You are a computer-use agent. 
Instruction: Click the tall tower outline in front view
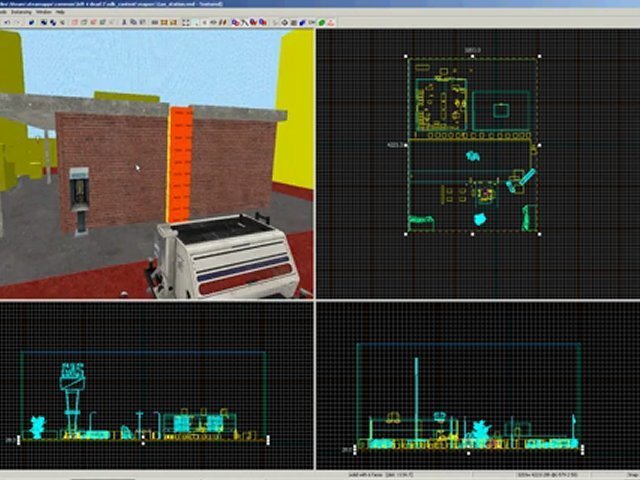[71, 395]
